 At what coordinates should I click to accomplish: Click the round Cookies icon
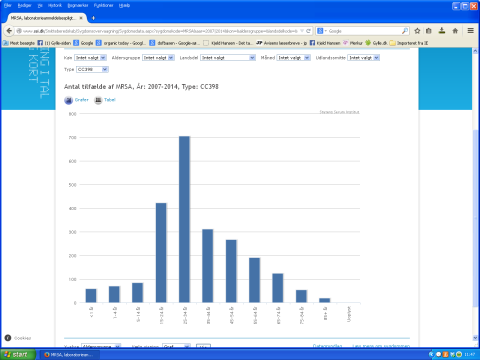tap(8, 338)
